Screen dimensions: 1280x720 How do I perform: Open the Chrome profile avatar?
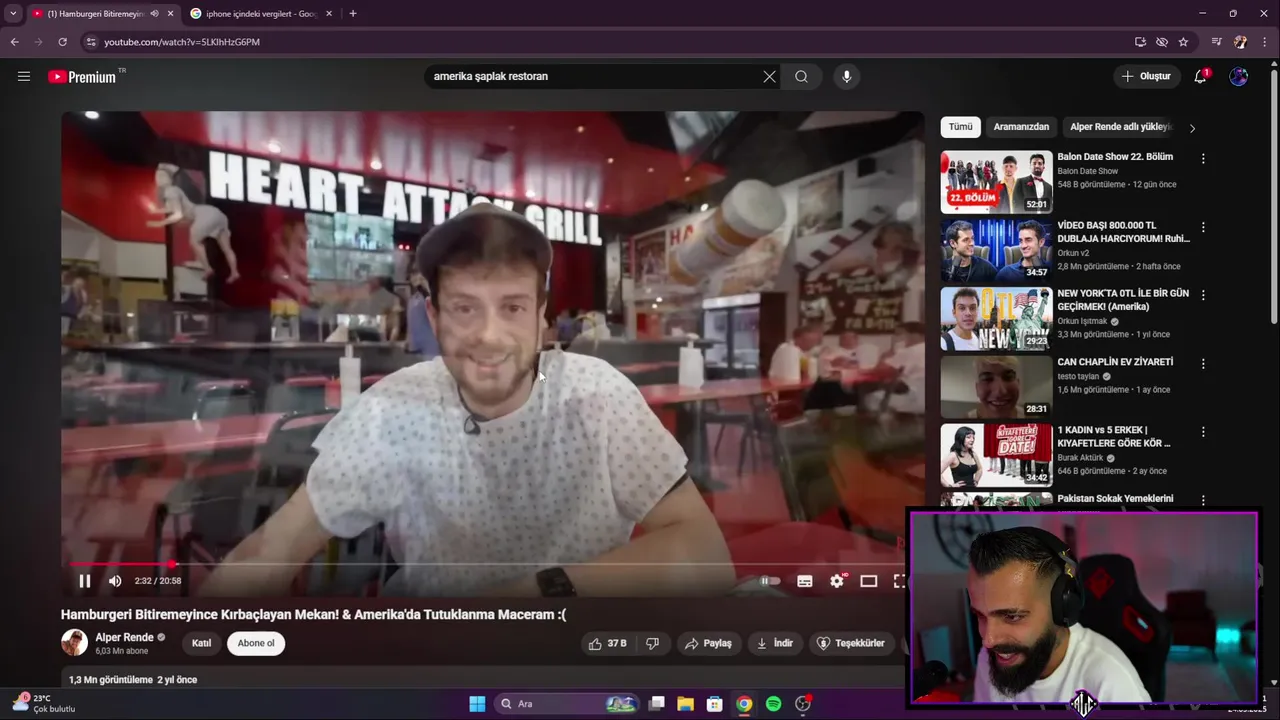pyautogui.click(x=1241, y=42)
